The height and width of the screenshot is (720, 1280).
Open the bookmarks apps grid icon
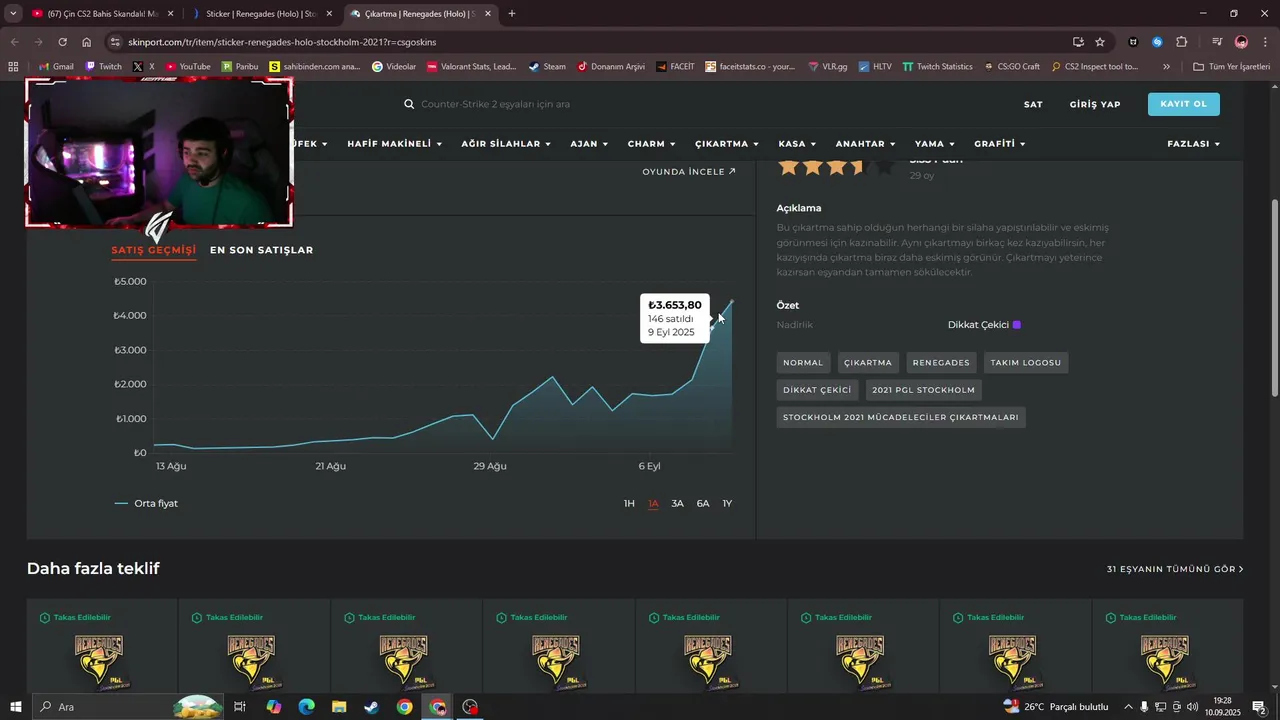tap(13, 66)
